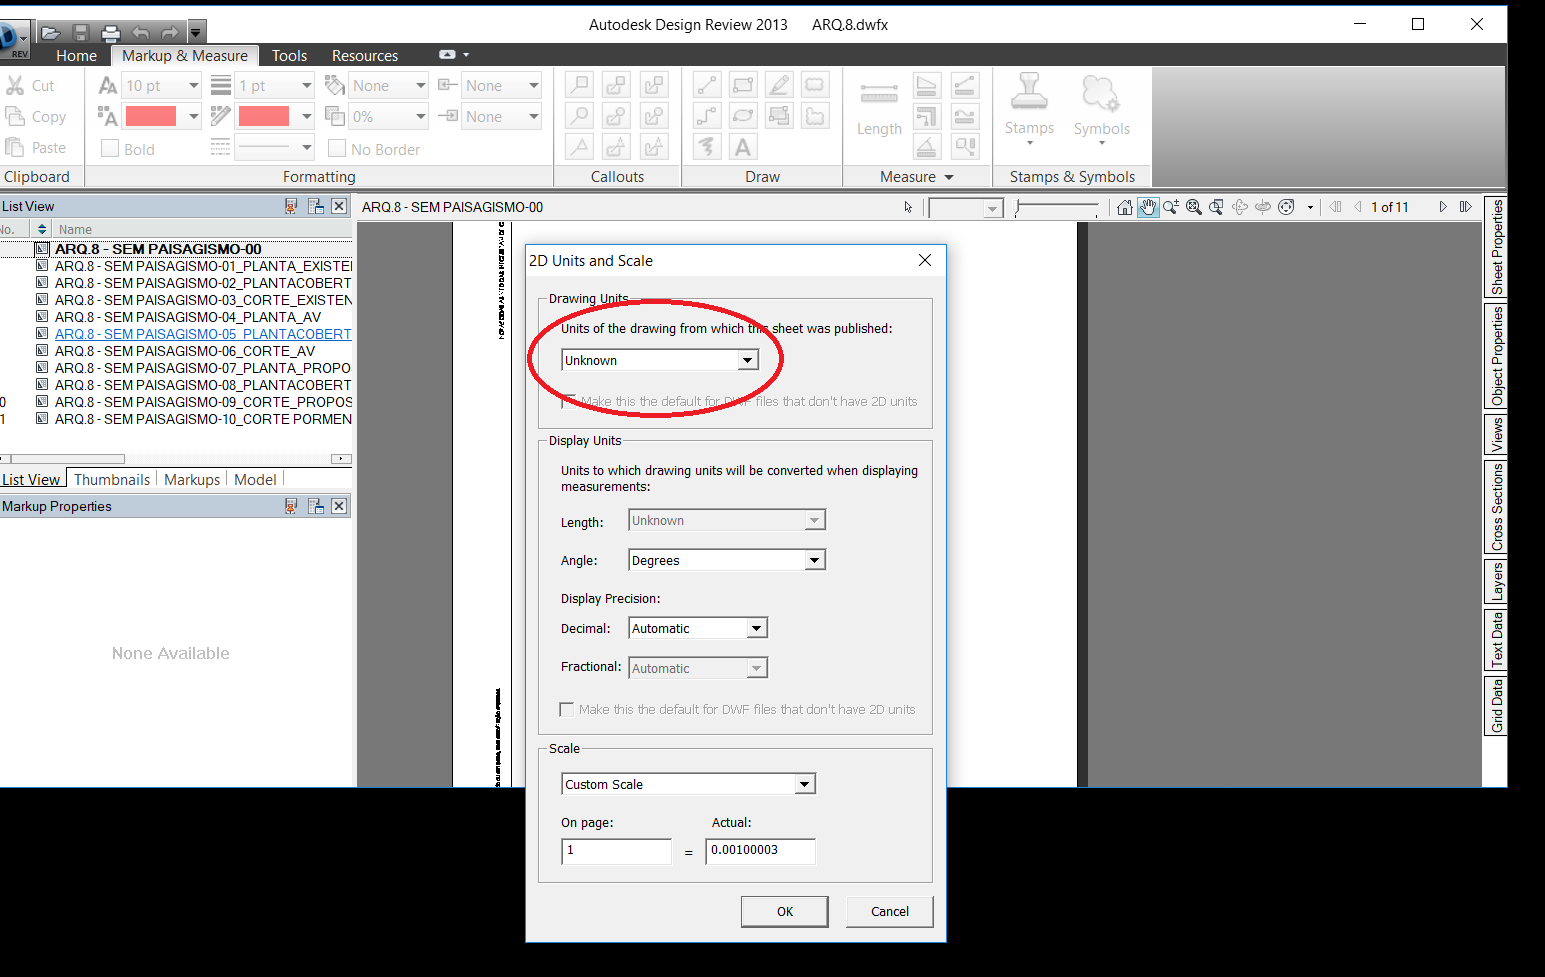Enable the Bold formatting checkbox
The image size is (1545, 977).
[x=110, y=148]
